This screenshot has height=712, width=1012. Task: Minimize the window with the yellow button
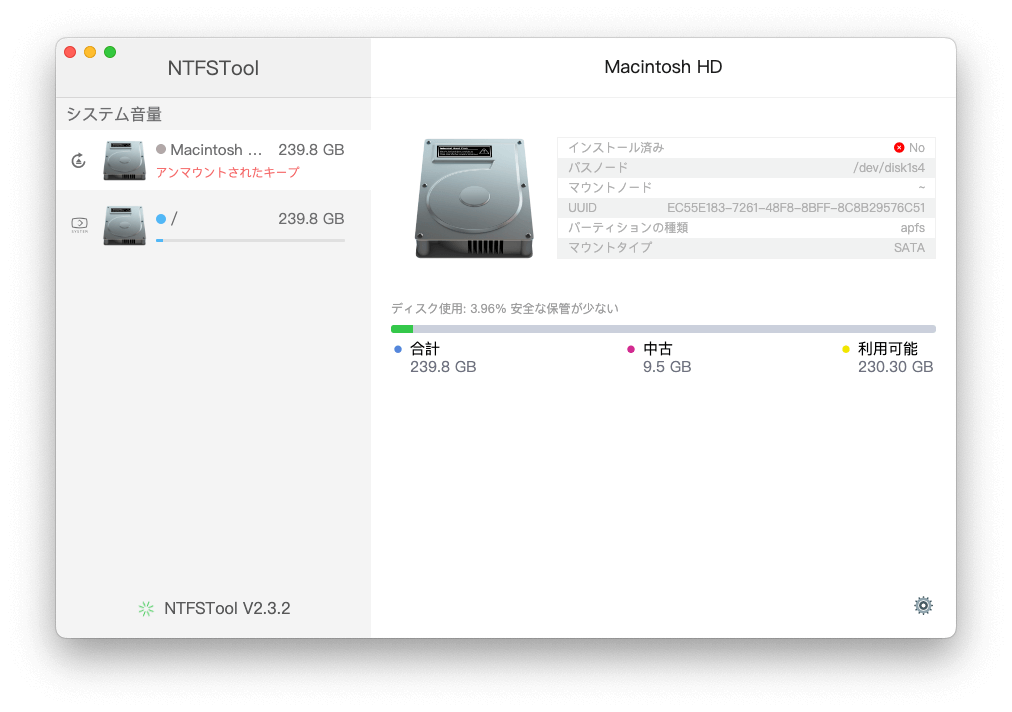click(x=90, y=52)
